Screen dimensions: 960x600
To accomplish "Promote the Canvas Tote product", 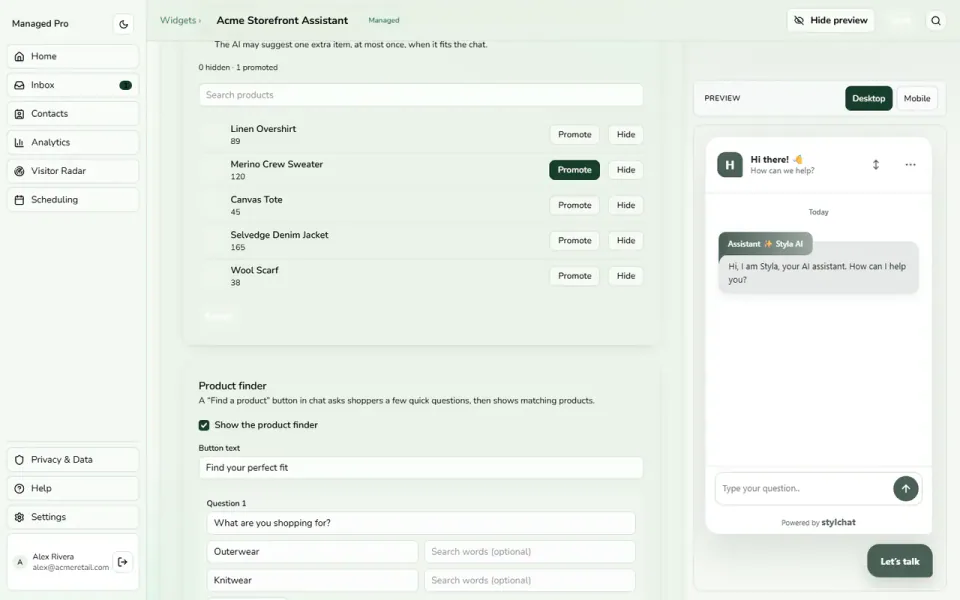I will tap(574, 205).
